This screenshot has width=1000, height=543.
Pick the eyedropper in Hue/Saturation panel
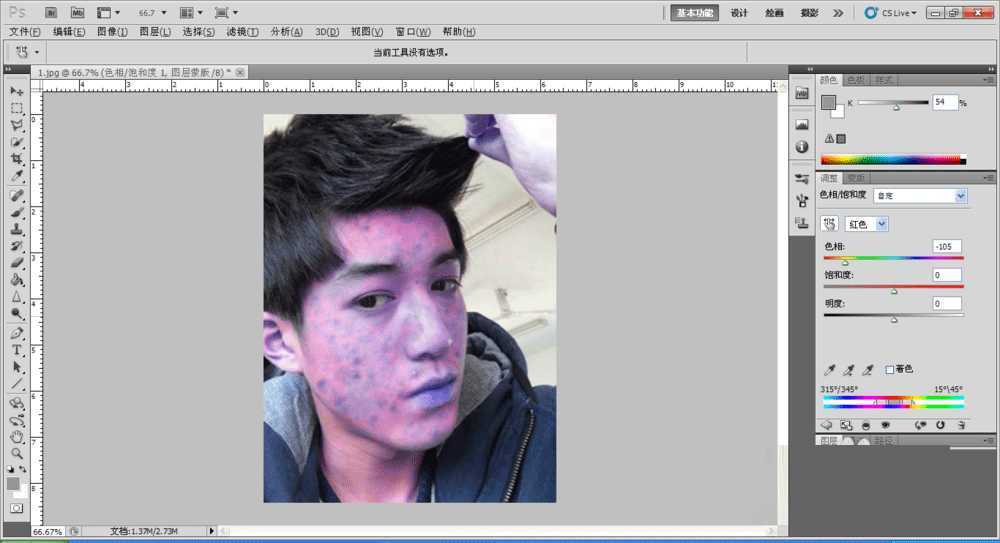pos(829,370)
